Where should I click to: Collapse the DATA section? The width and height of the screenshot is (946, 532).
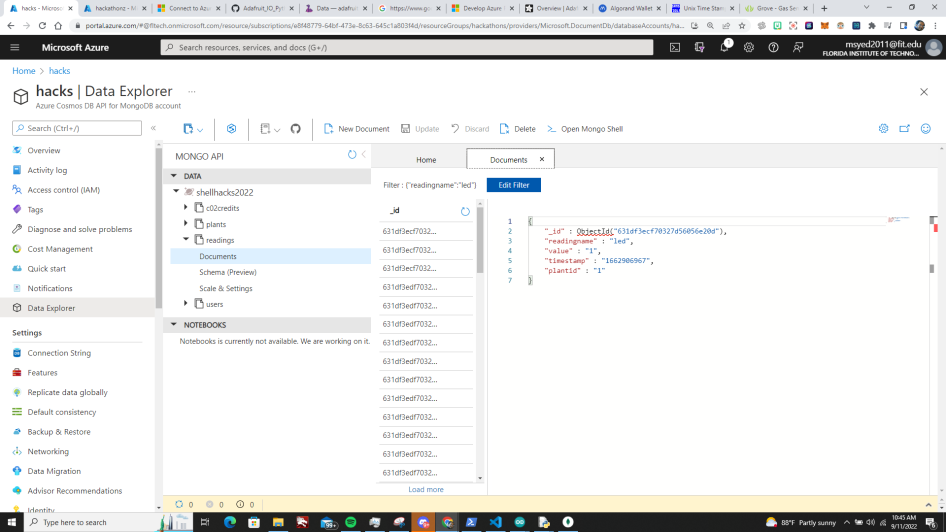click(x=174, y=176)
